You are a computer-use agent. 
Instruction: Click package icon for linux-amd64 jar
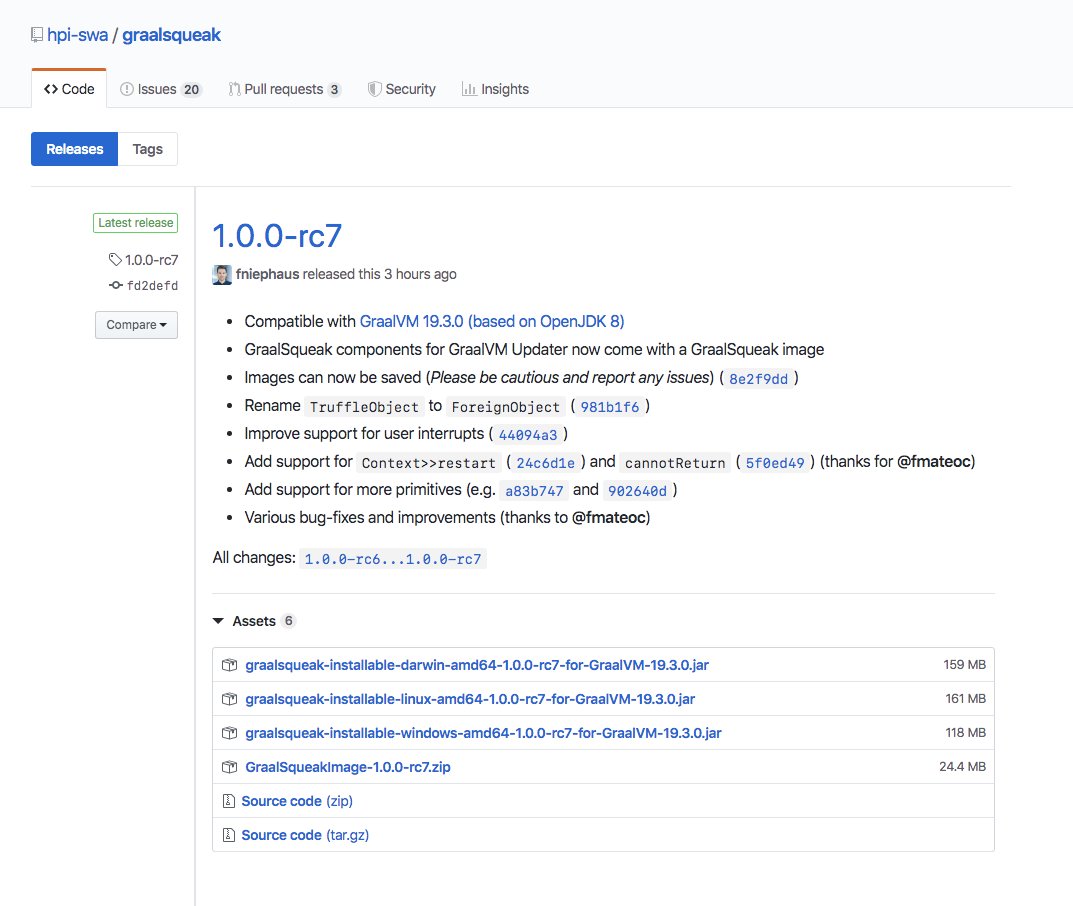click(x=229, y=699)
